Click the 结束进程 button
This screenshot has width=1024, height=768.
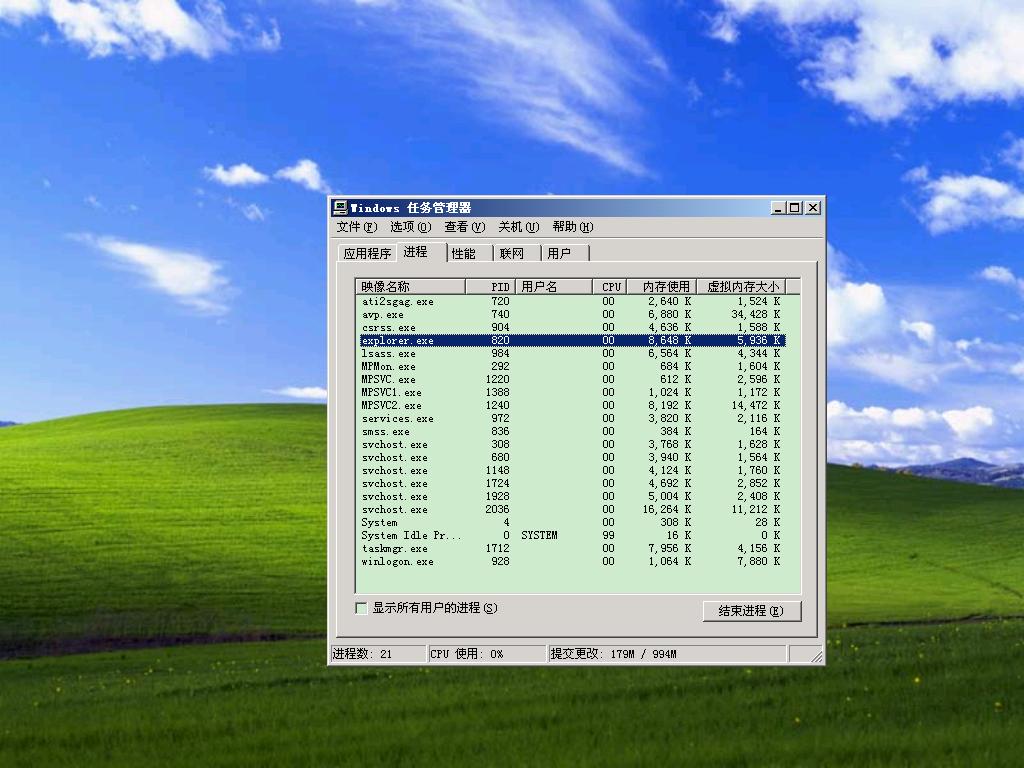(752, 611)
